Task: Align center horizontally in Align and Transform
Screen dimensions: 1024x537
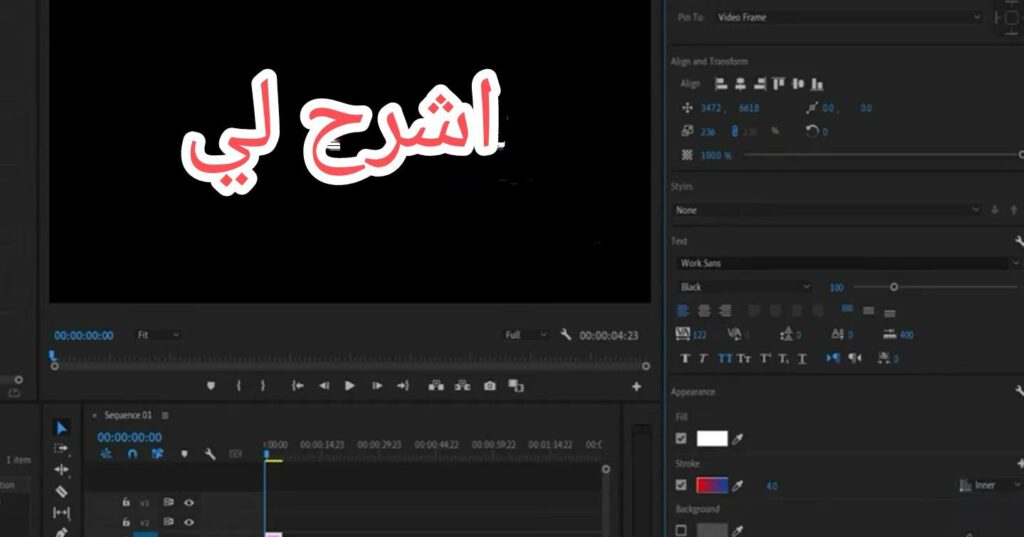Action: [x=741, y=84]
